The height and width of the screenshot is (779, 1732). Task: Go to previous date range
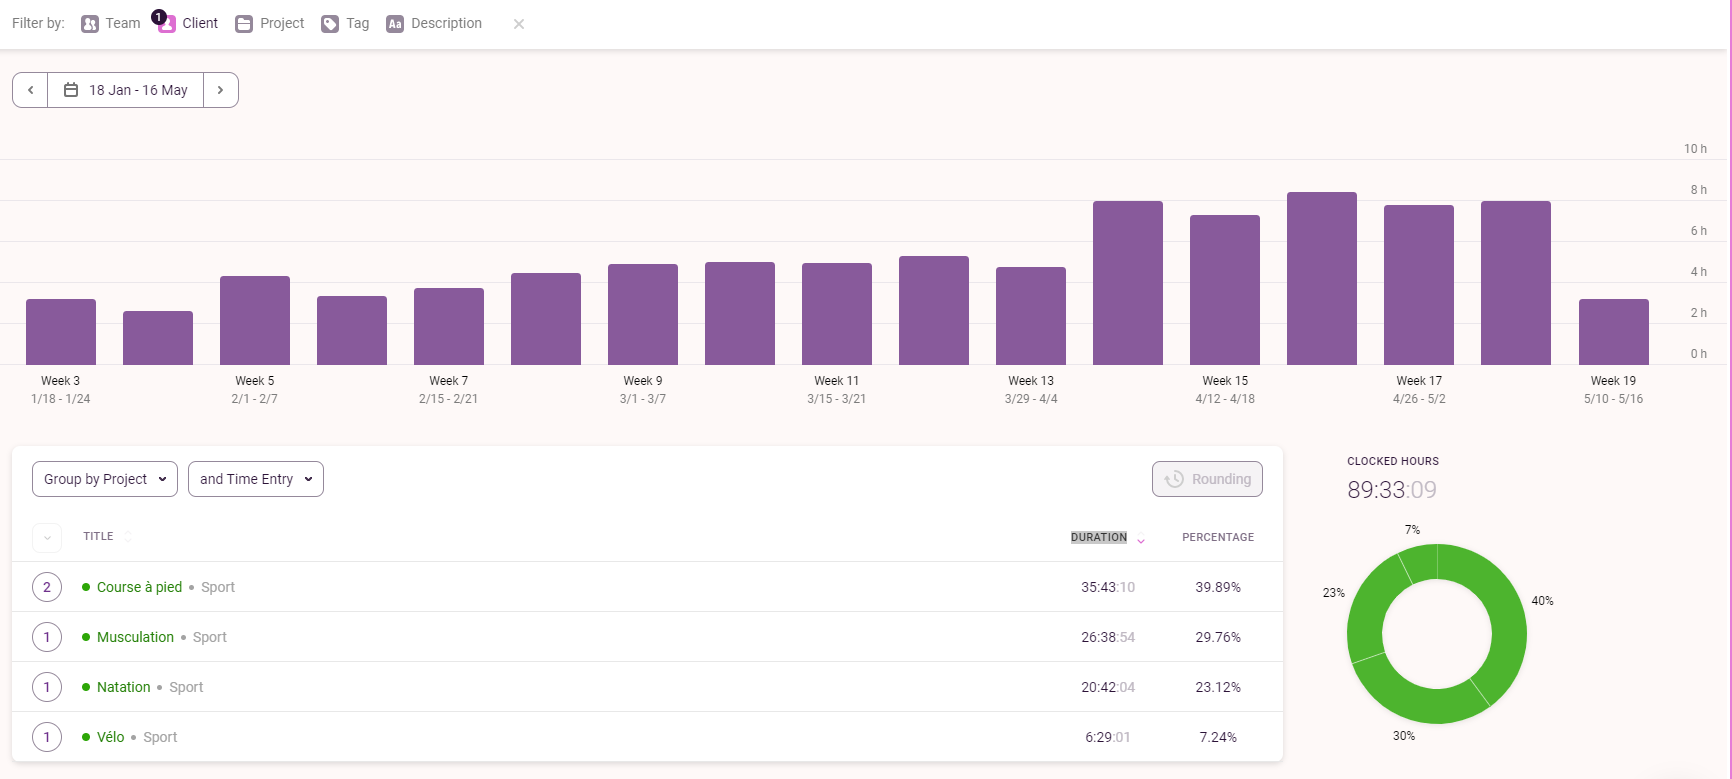click(30, 90)
